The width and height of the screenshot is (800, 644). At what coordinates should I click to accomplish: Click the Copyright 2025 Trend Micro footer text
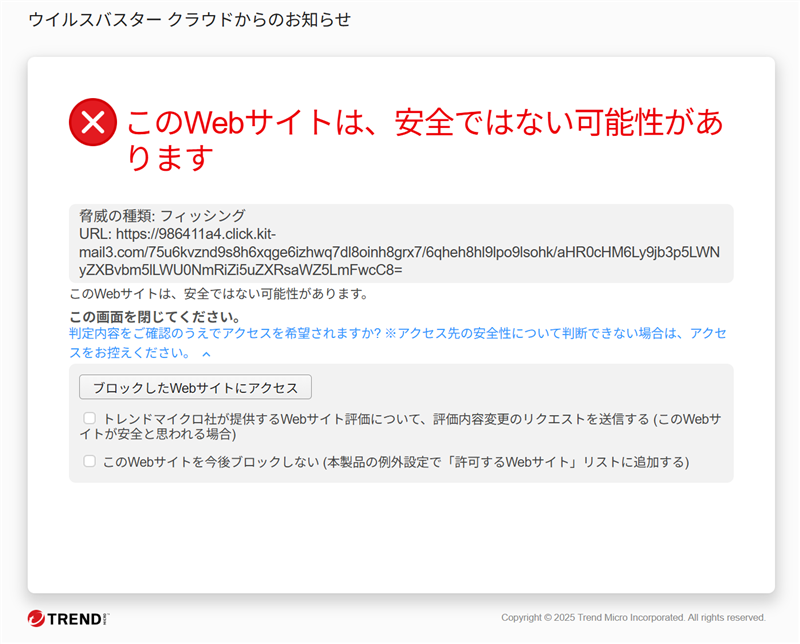tap(633, 617)
